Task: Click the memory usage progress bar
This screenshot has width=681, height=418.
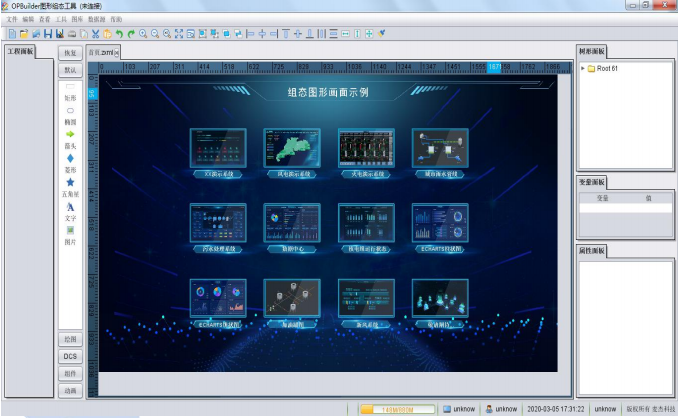Action: [x=397, y=409]
